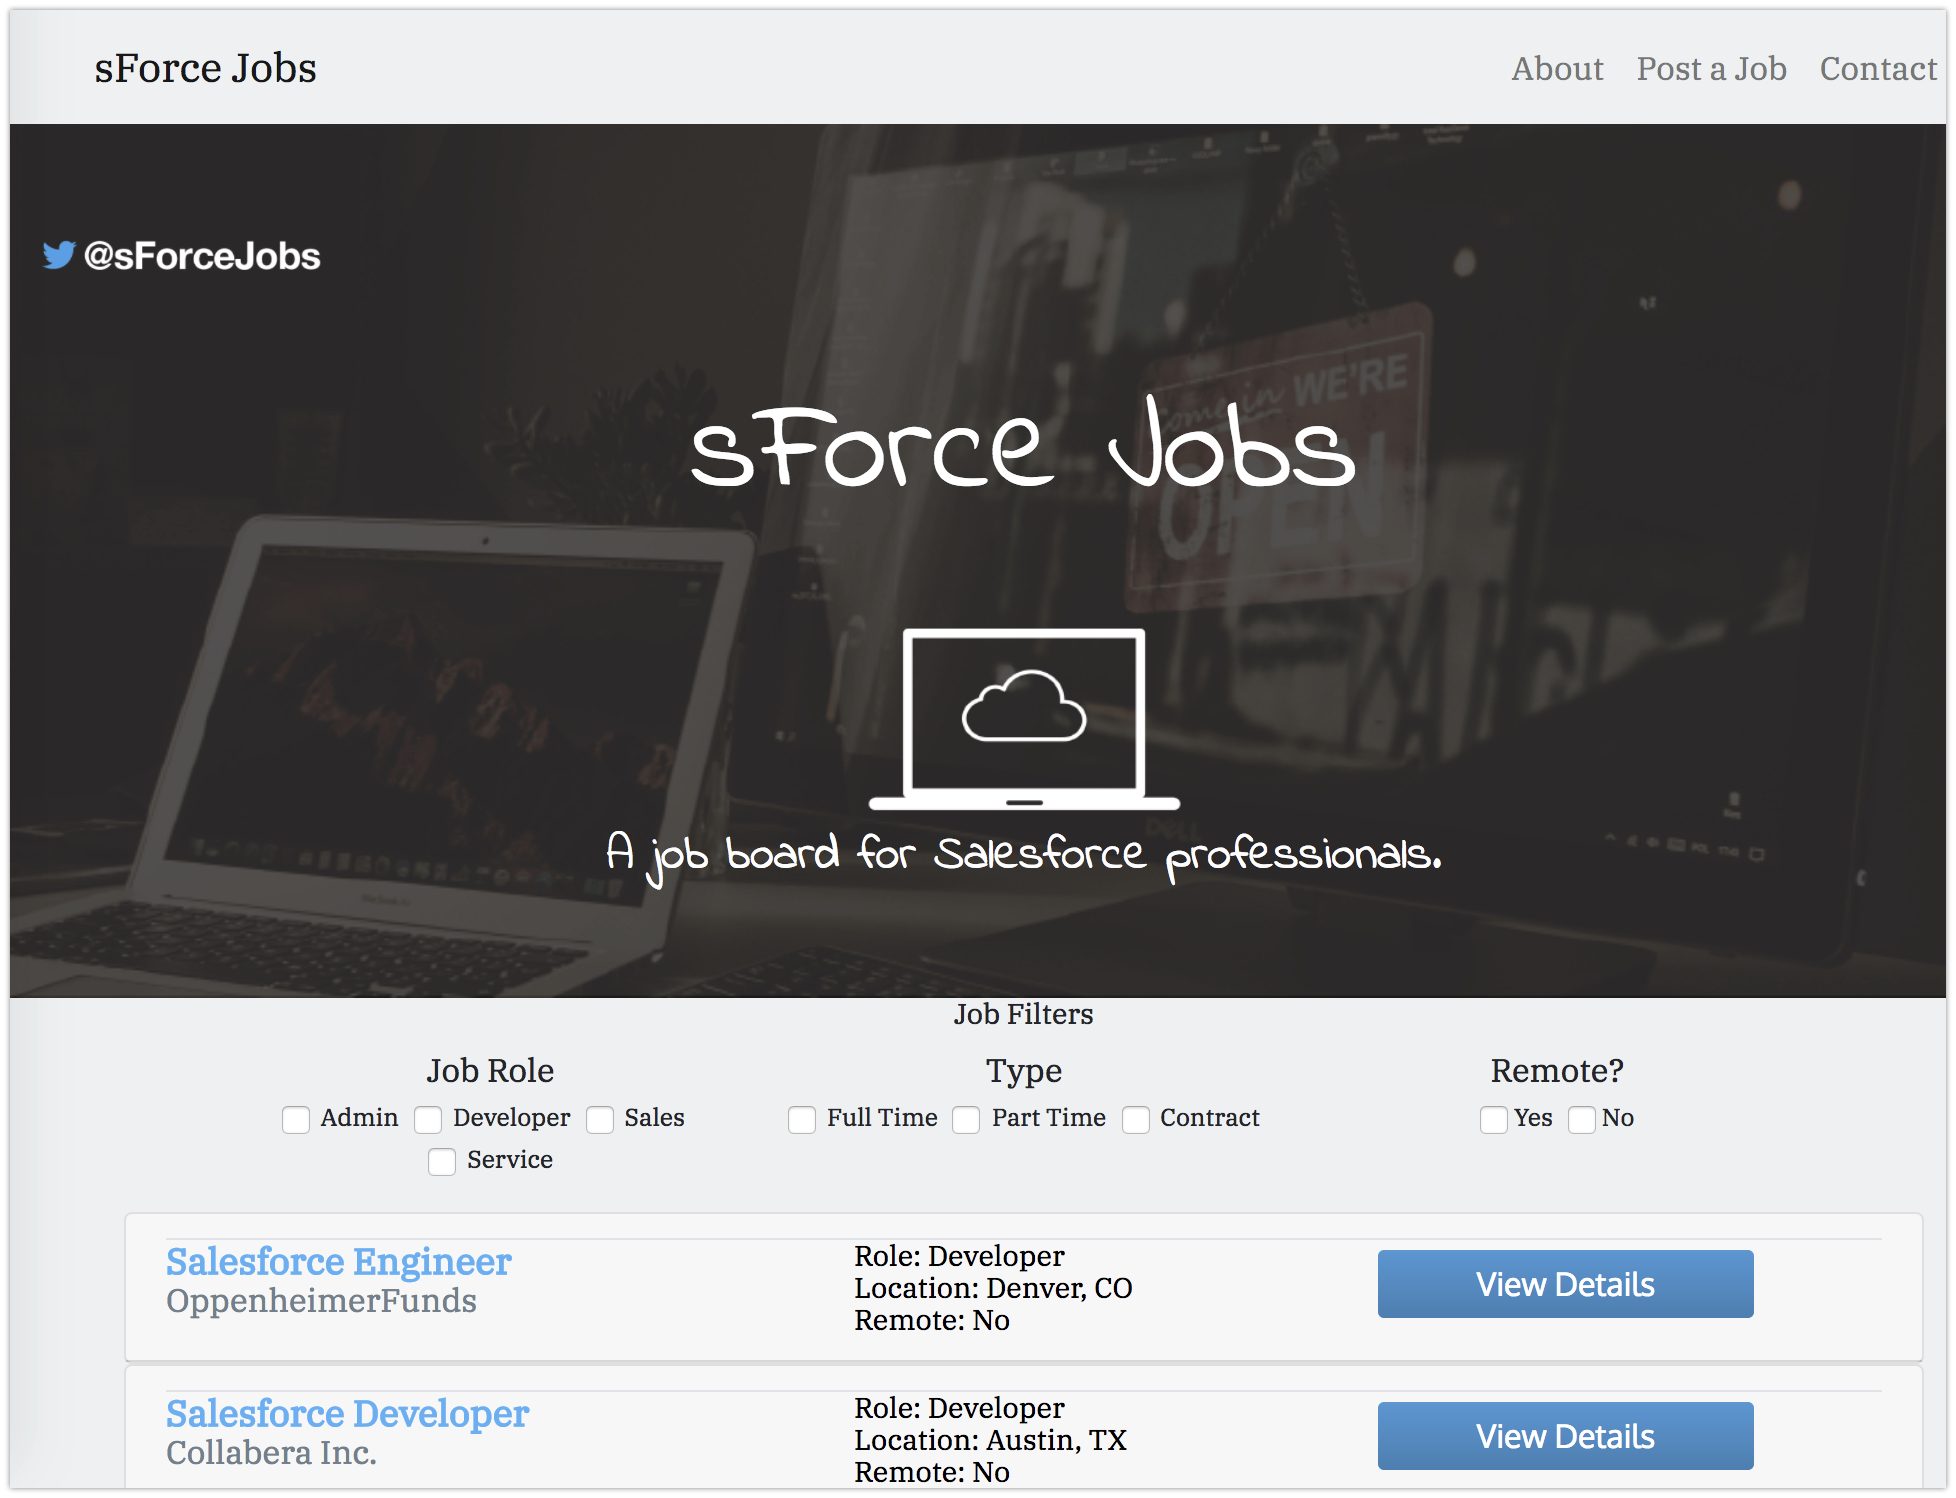
Task: View details for the Collabera Inc. job
Action: 1565,1436
